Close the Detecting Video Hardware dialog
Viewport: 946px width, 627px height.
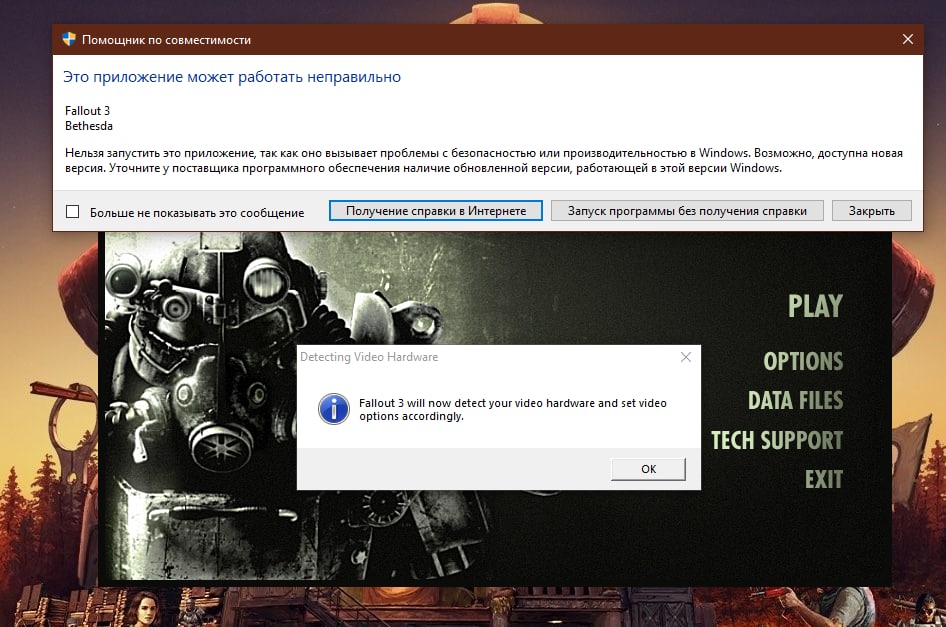click(x=685, y=357)
